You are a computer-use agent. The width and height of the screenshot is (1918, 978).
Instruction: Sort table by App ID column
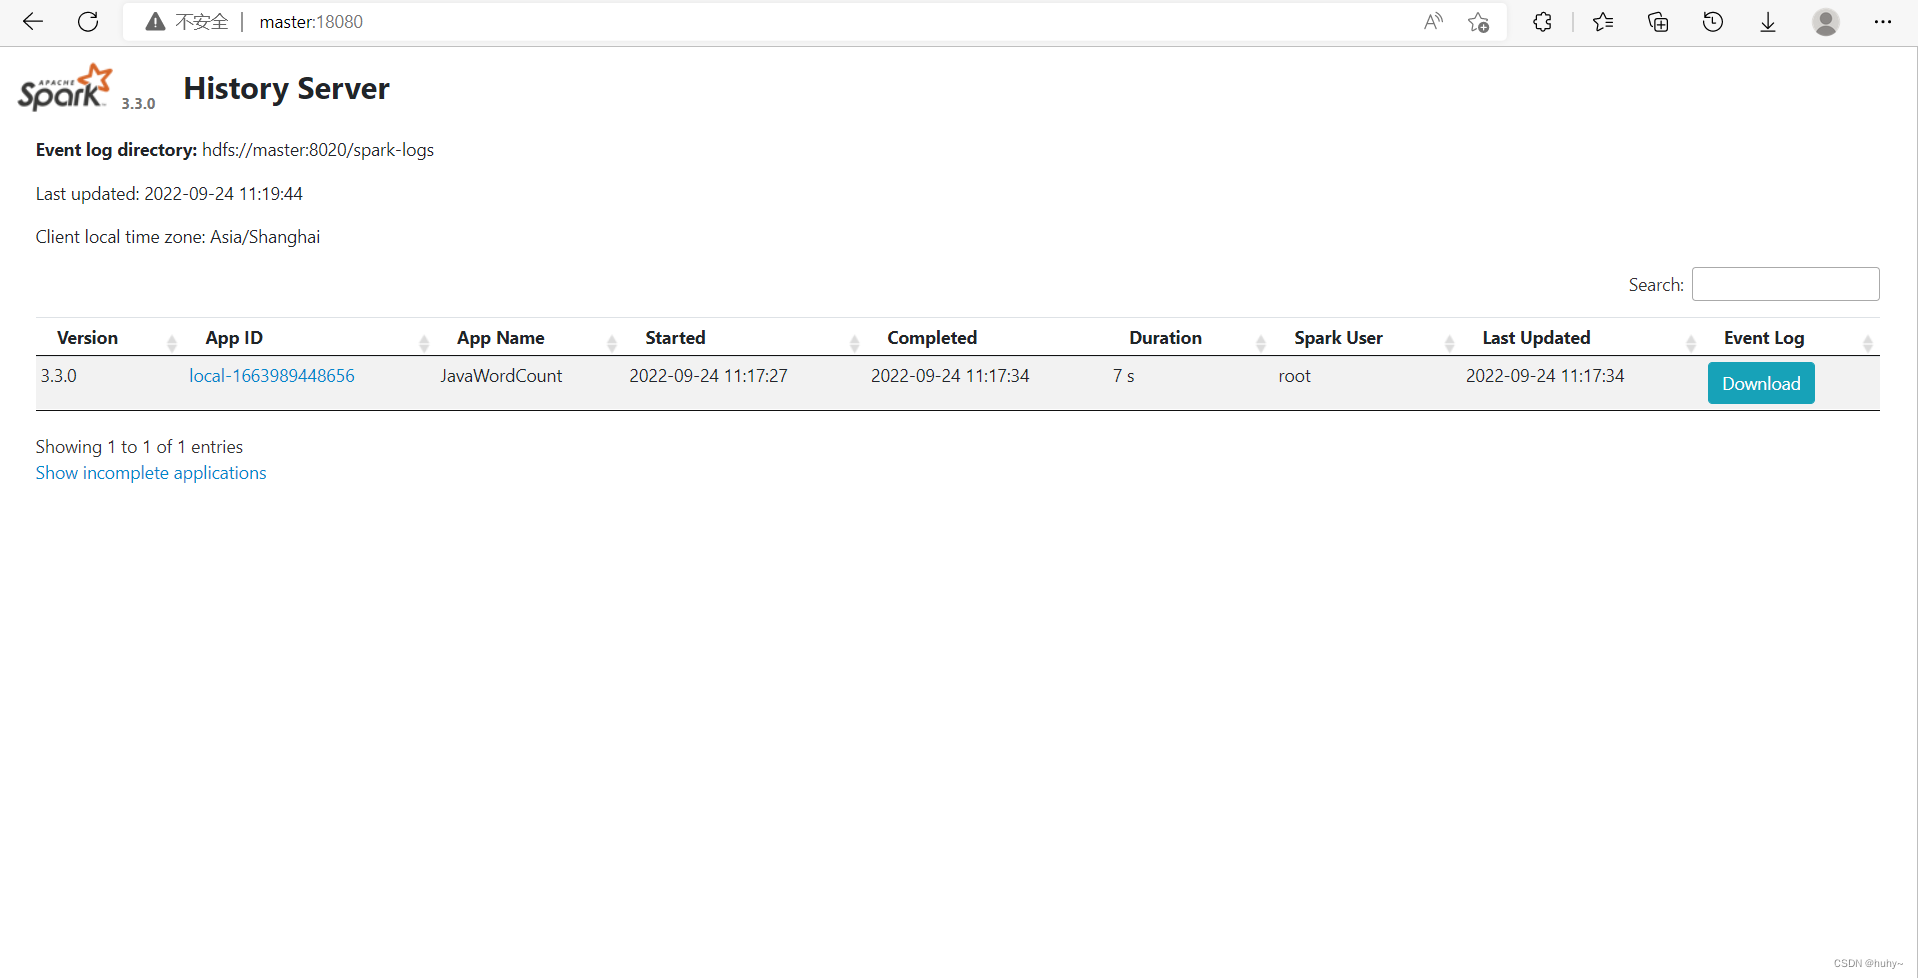click(x=234, y=338)
